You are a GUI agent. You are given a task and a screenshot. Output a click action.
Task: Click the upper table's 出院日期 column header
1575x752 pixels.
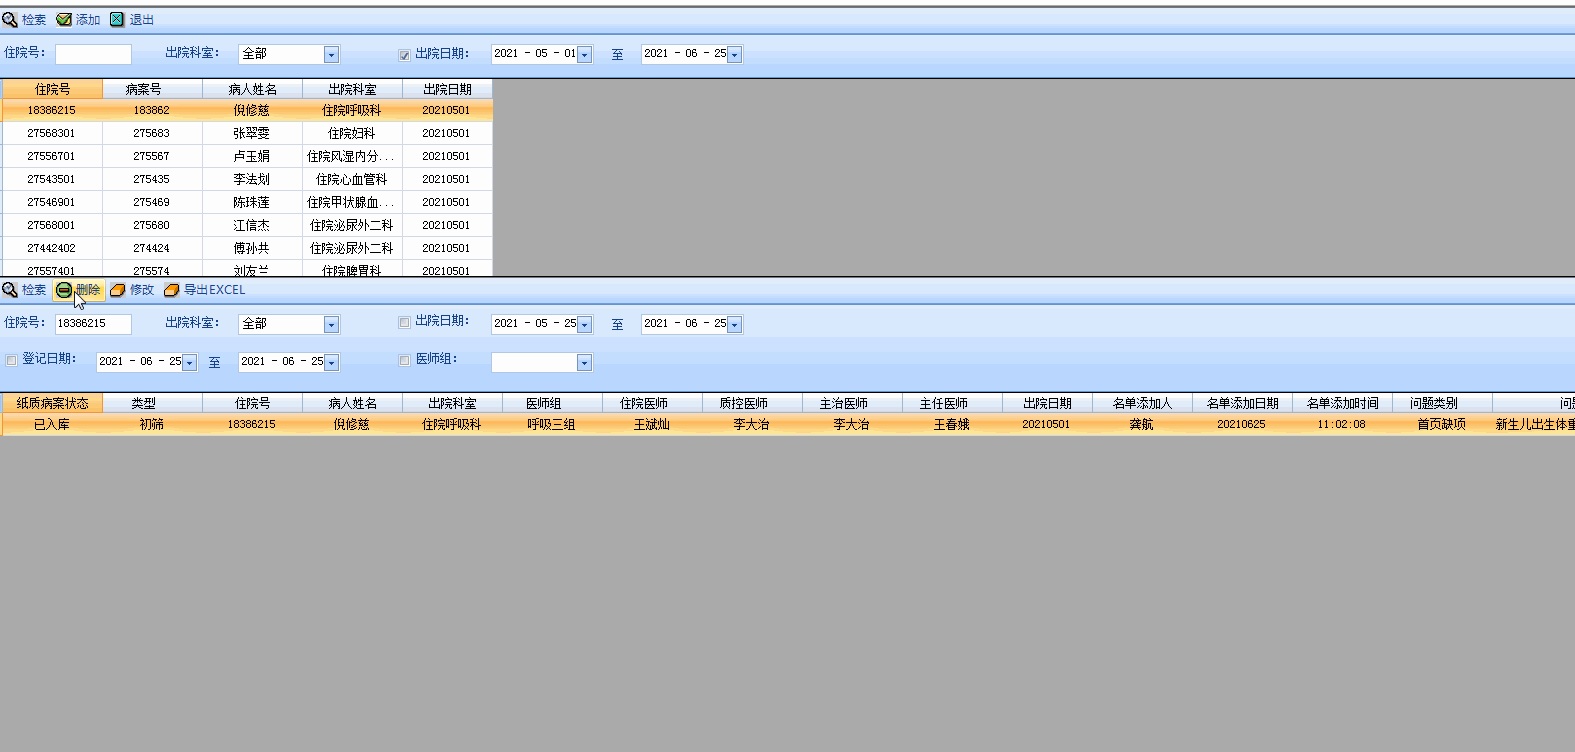tap(447, 89)
